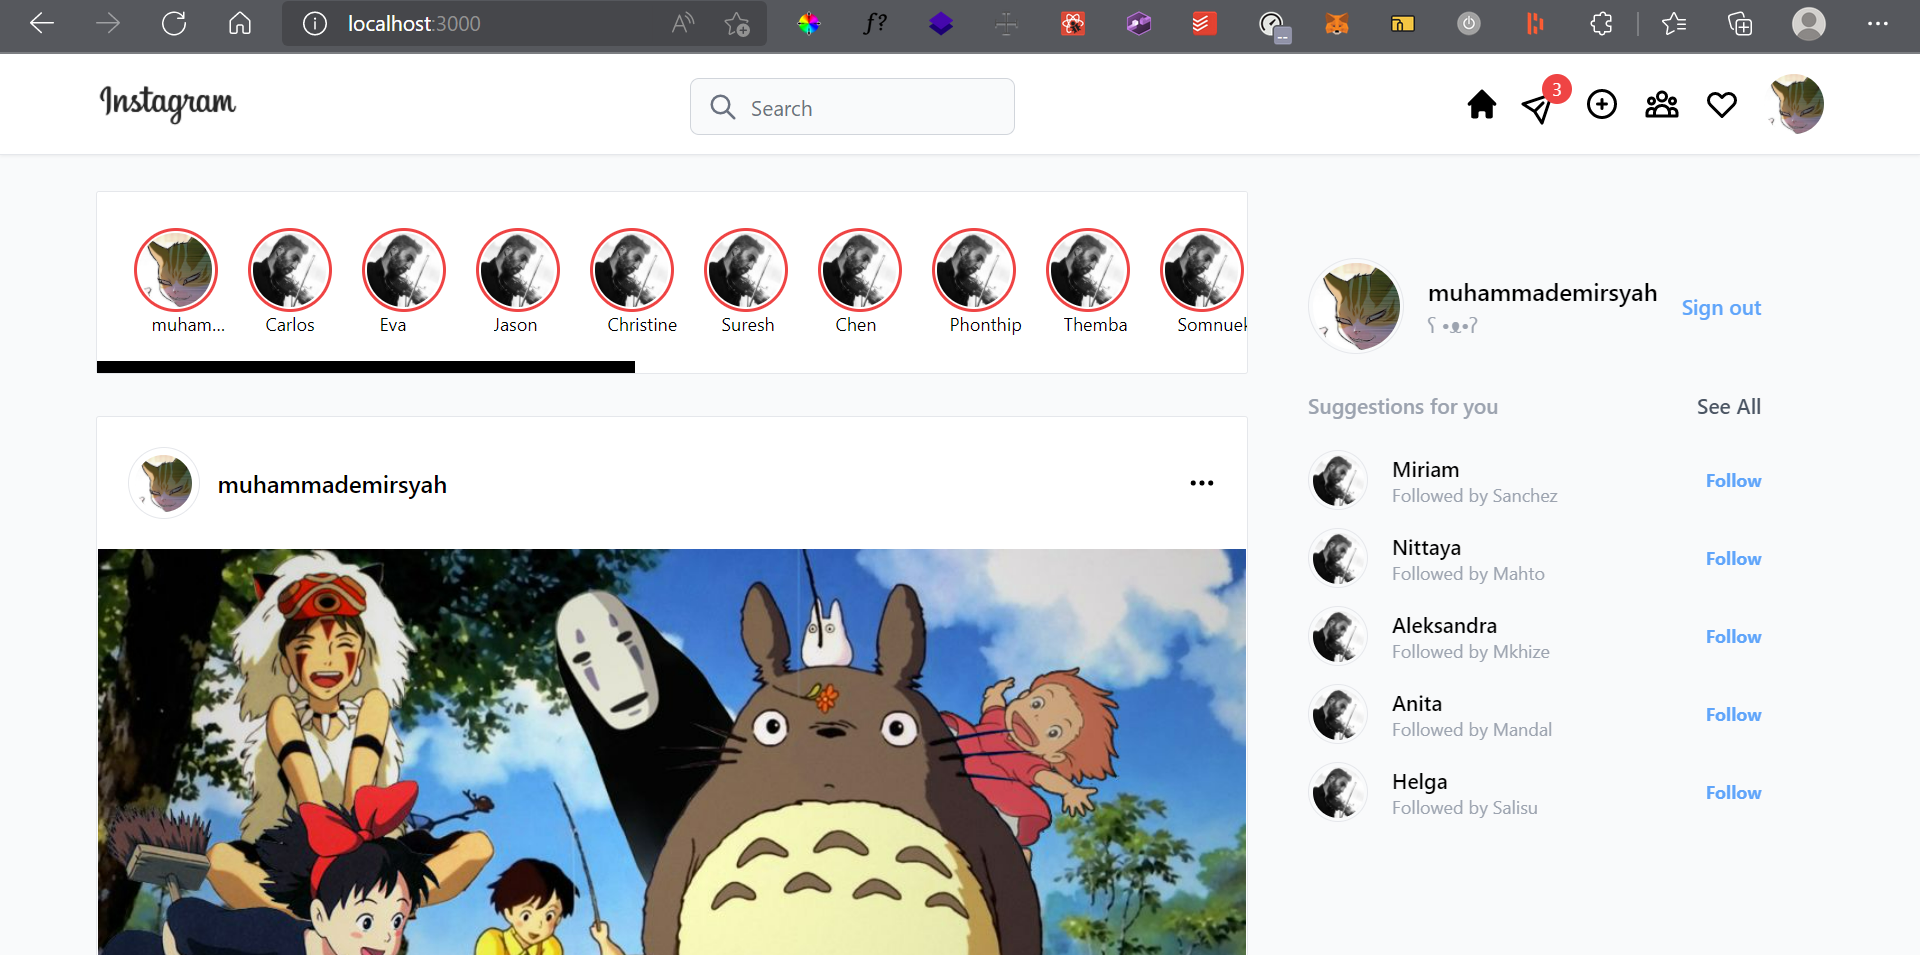Open the browser extensions puzzle menu
The image size is (1920, 955).
point(1602,23)
